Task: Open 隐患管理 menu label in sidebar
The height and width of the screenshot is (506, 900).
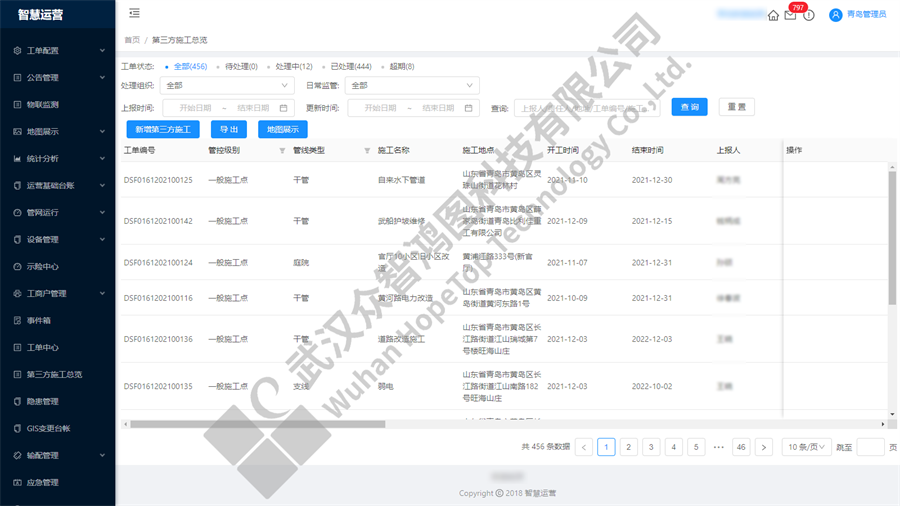Action: pos(42,401)
